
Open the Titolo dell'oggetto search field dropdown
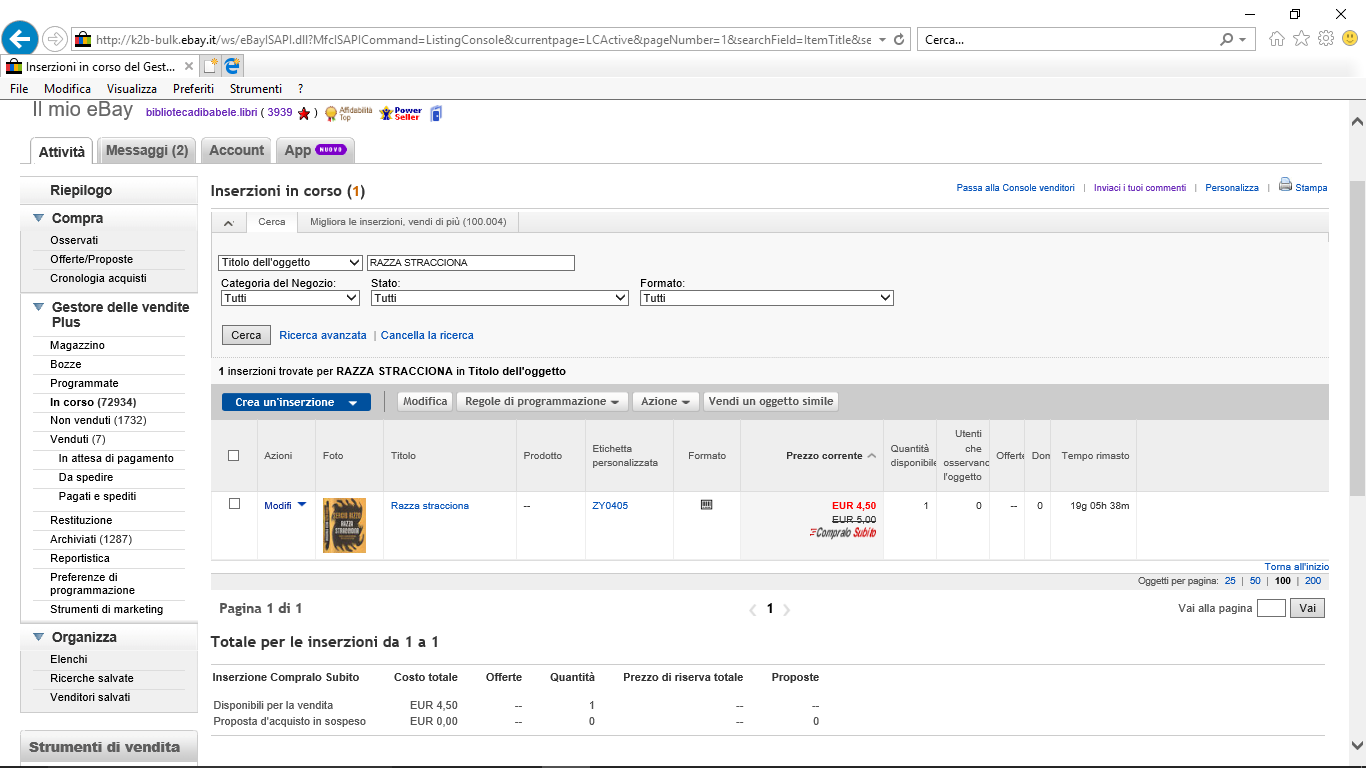(290, 263)
